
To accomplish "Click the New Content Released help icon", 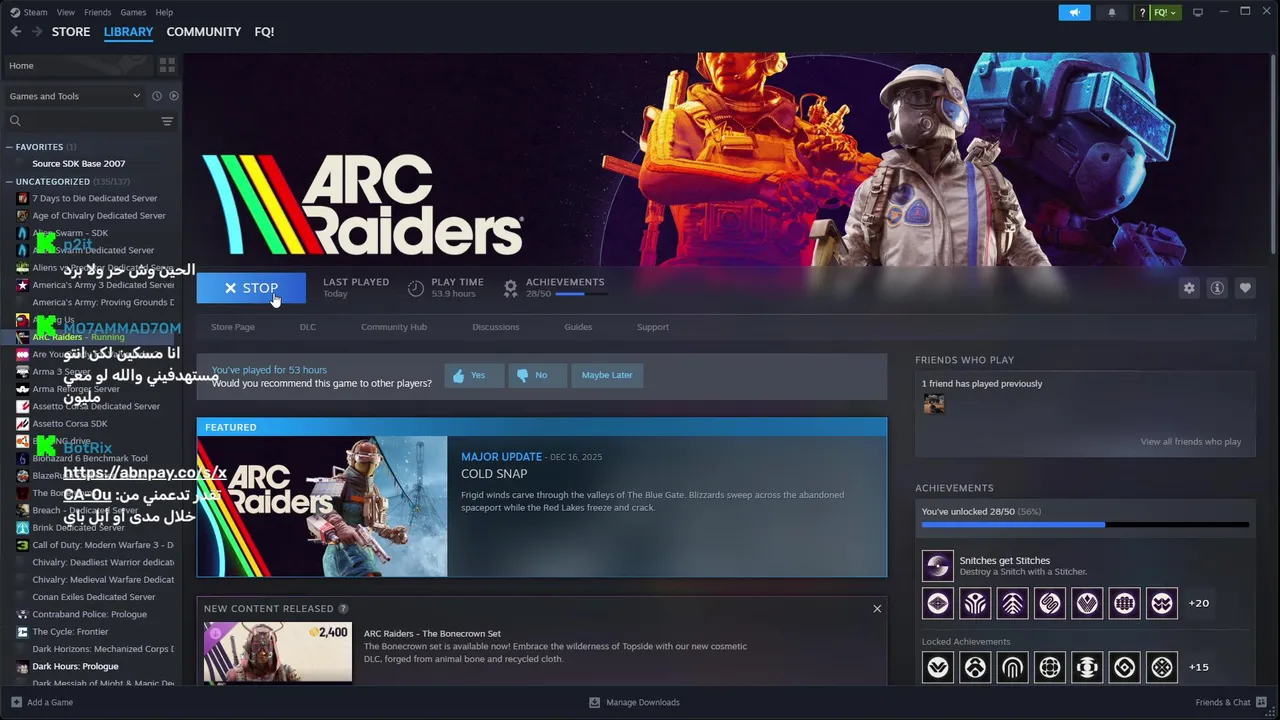I will (343, 608).
